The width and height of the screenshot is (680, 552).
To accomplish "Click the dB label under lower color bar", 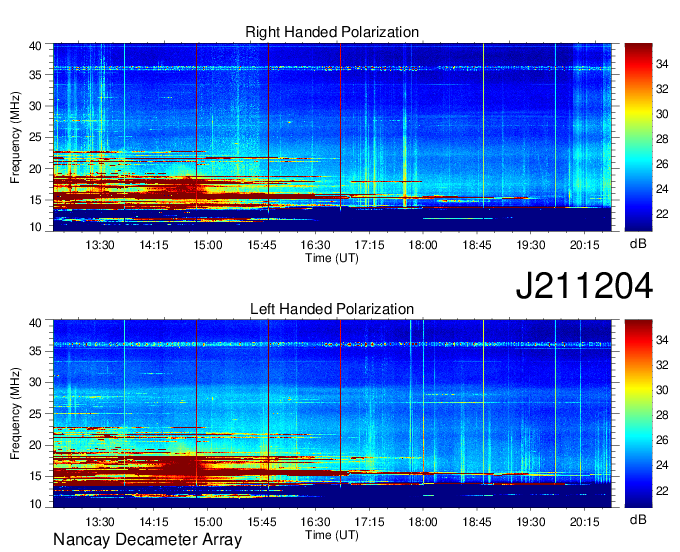I will [638, 520].
